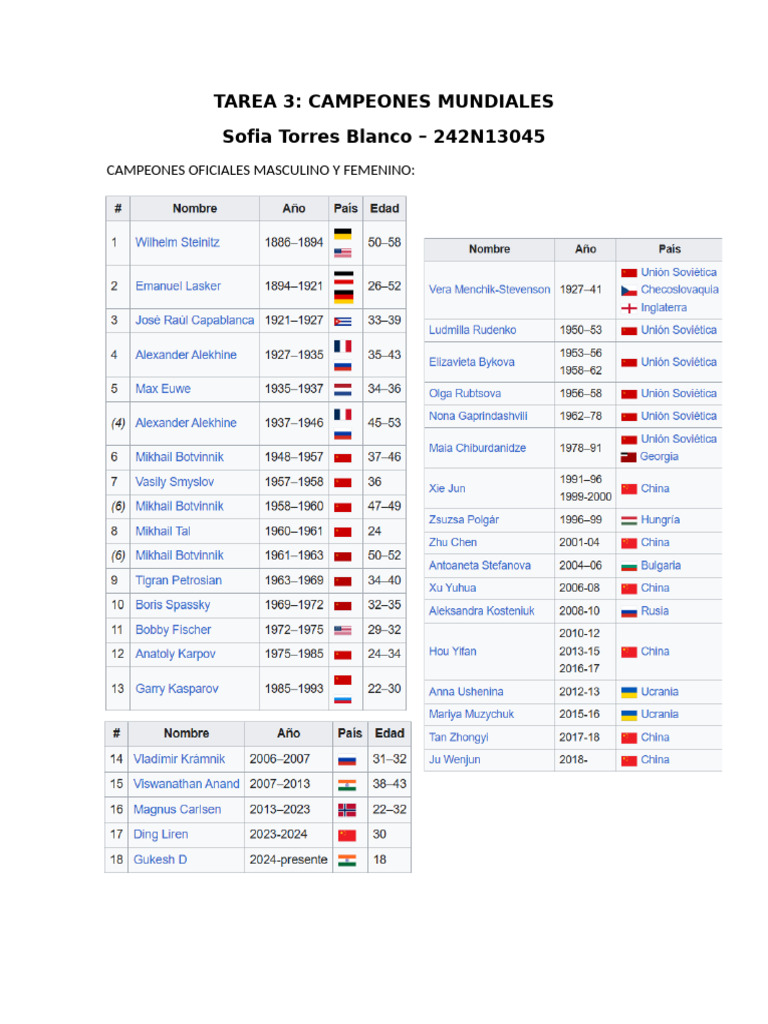
Task: Click the Indian flag in Viswanathan Anand's row
Action: (347, 785)
